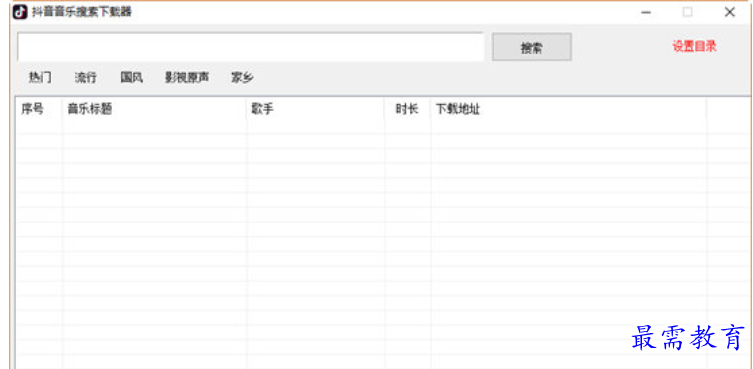Sort by 音乐标题 column header
This screenshot has width=753, height=369.
[154, 109]
